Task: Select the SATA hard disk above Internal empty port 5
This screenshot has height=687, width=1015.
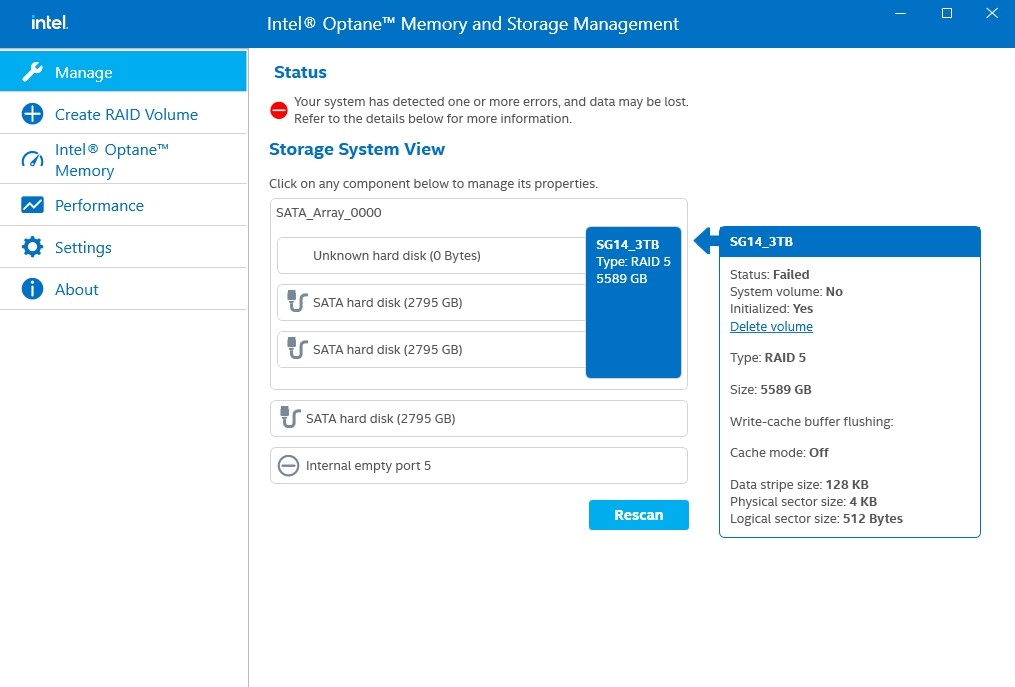Action: (x=478, y=418)
